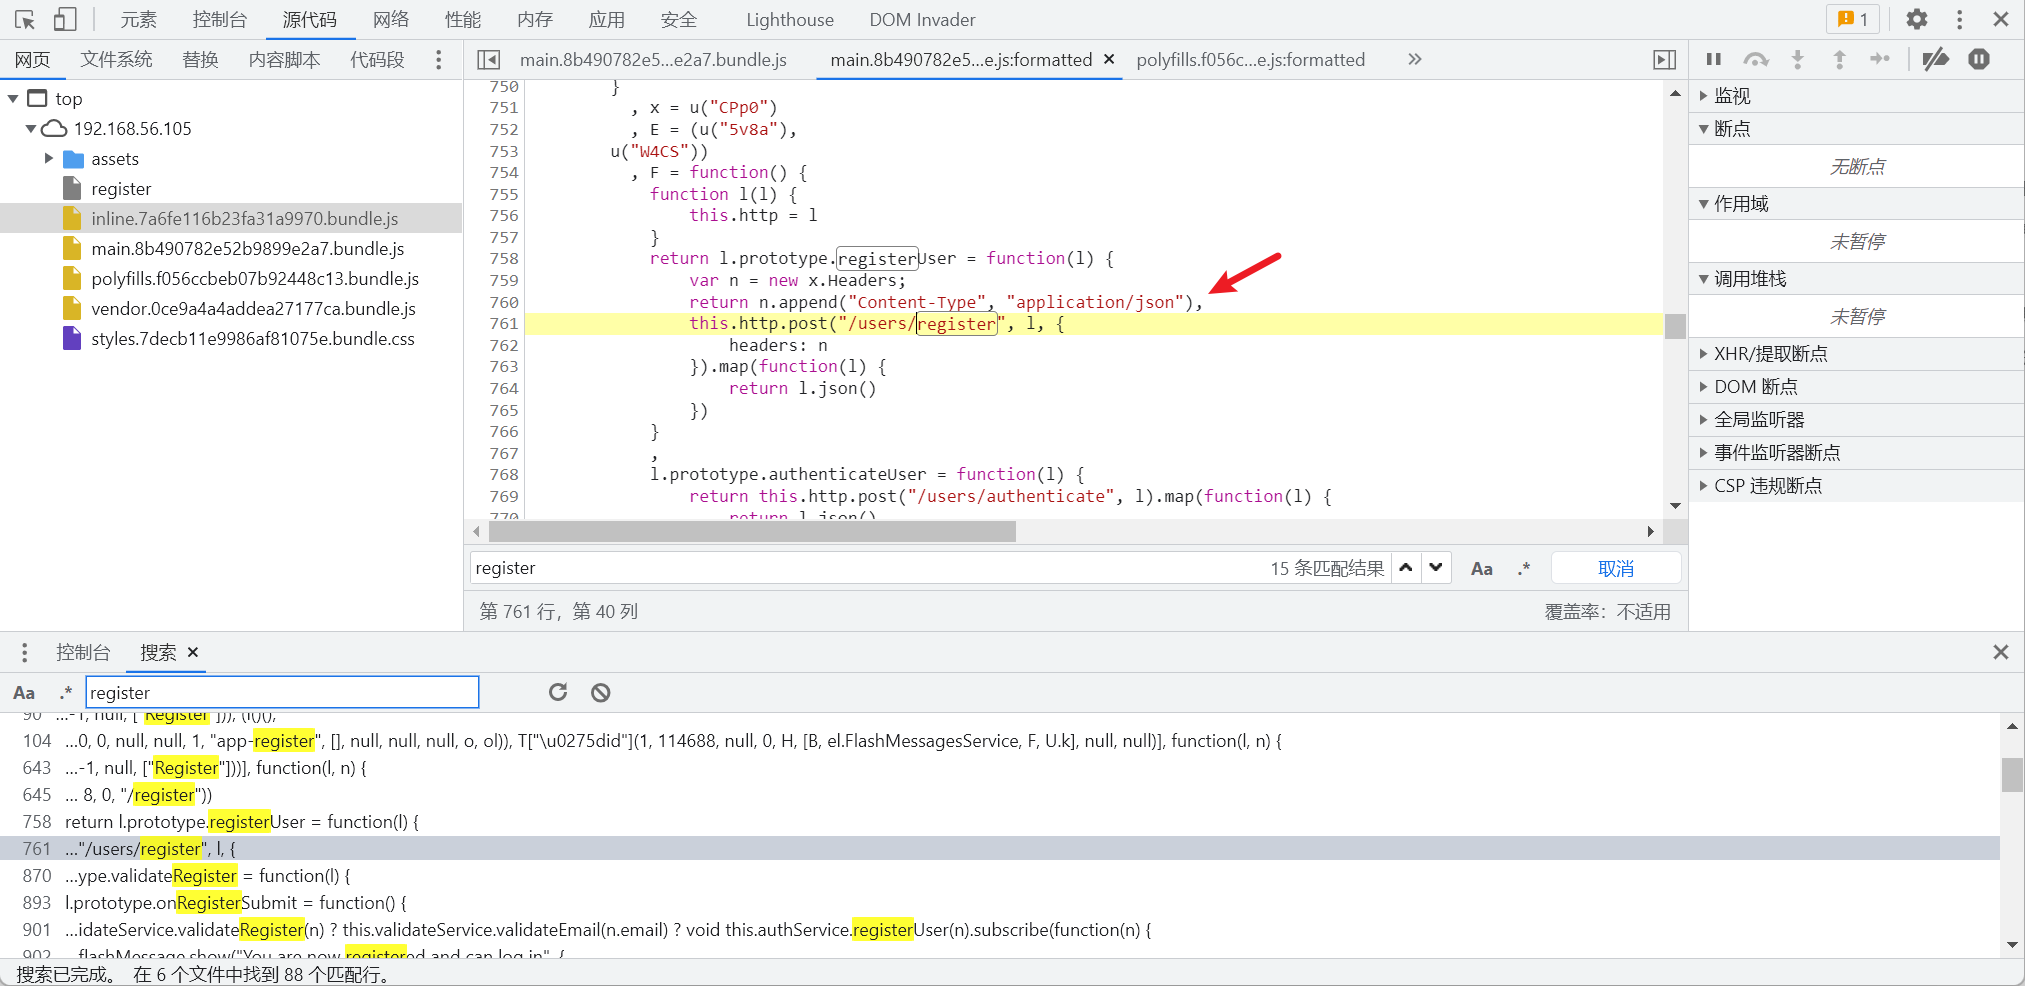Open the register file in navigator

click(x=121, y=189)
